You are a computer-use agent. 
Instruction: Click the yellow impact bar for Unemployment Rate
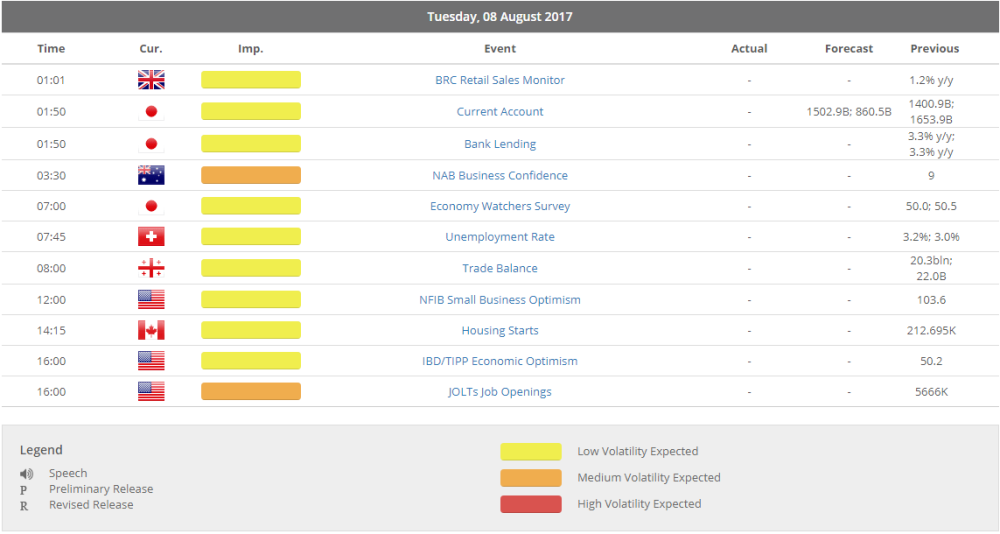(x=251, y=237)
